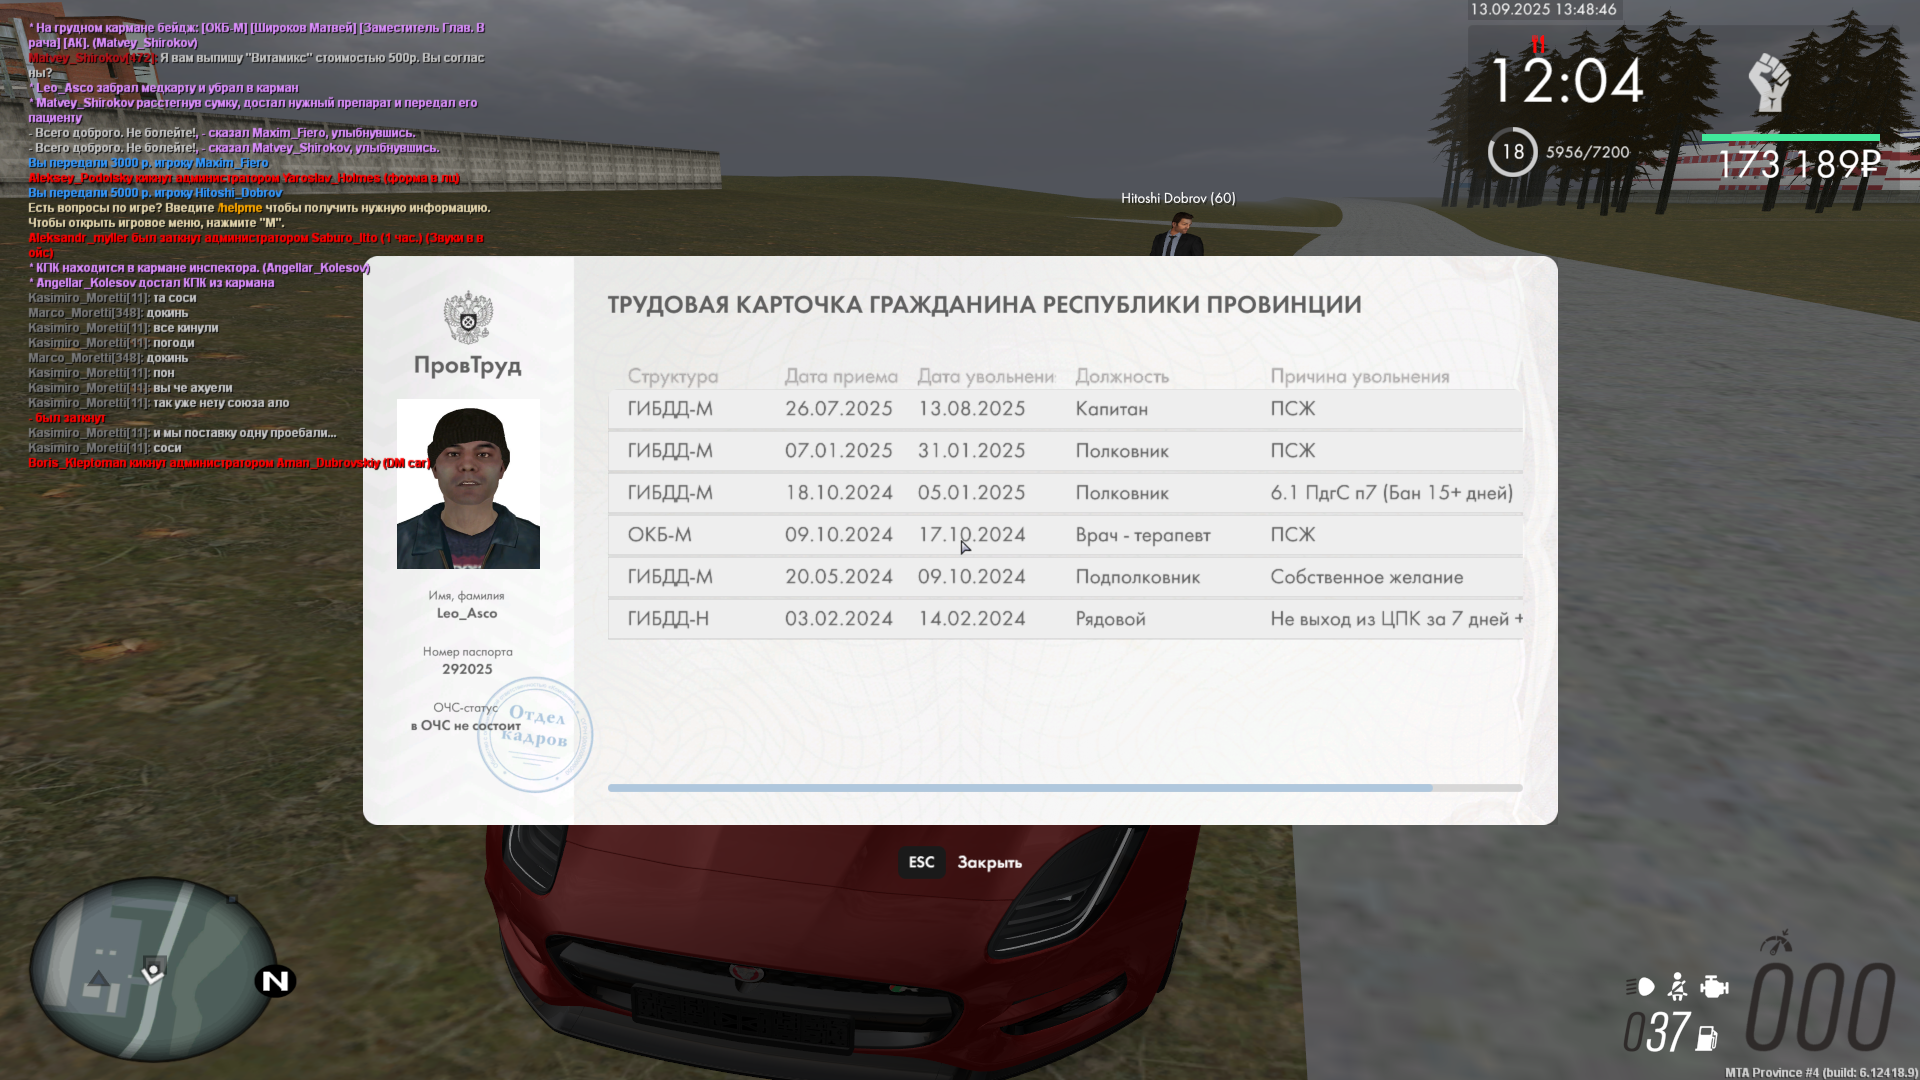Click the raised fist icon
The image size is (1920, 1080).
tap(1769, 83)
